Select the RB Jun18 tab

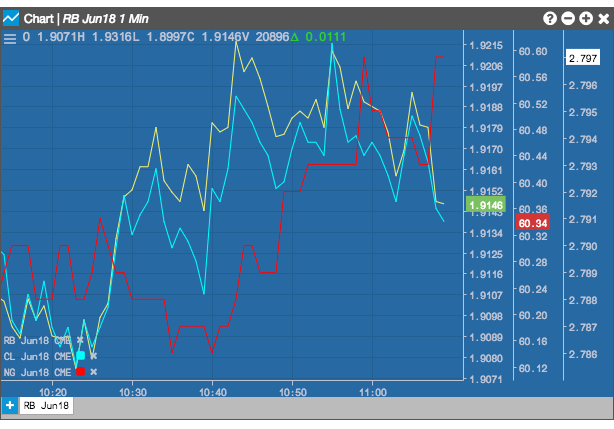point(46,406)
